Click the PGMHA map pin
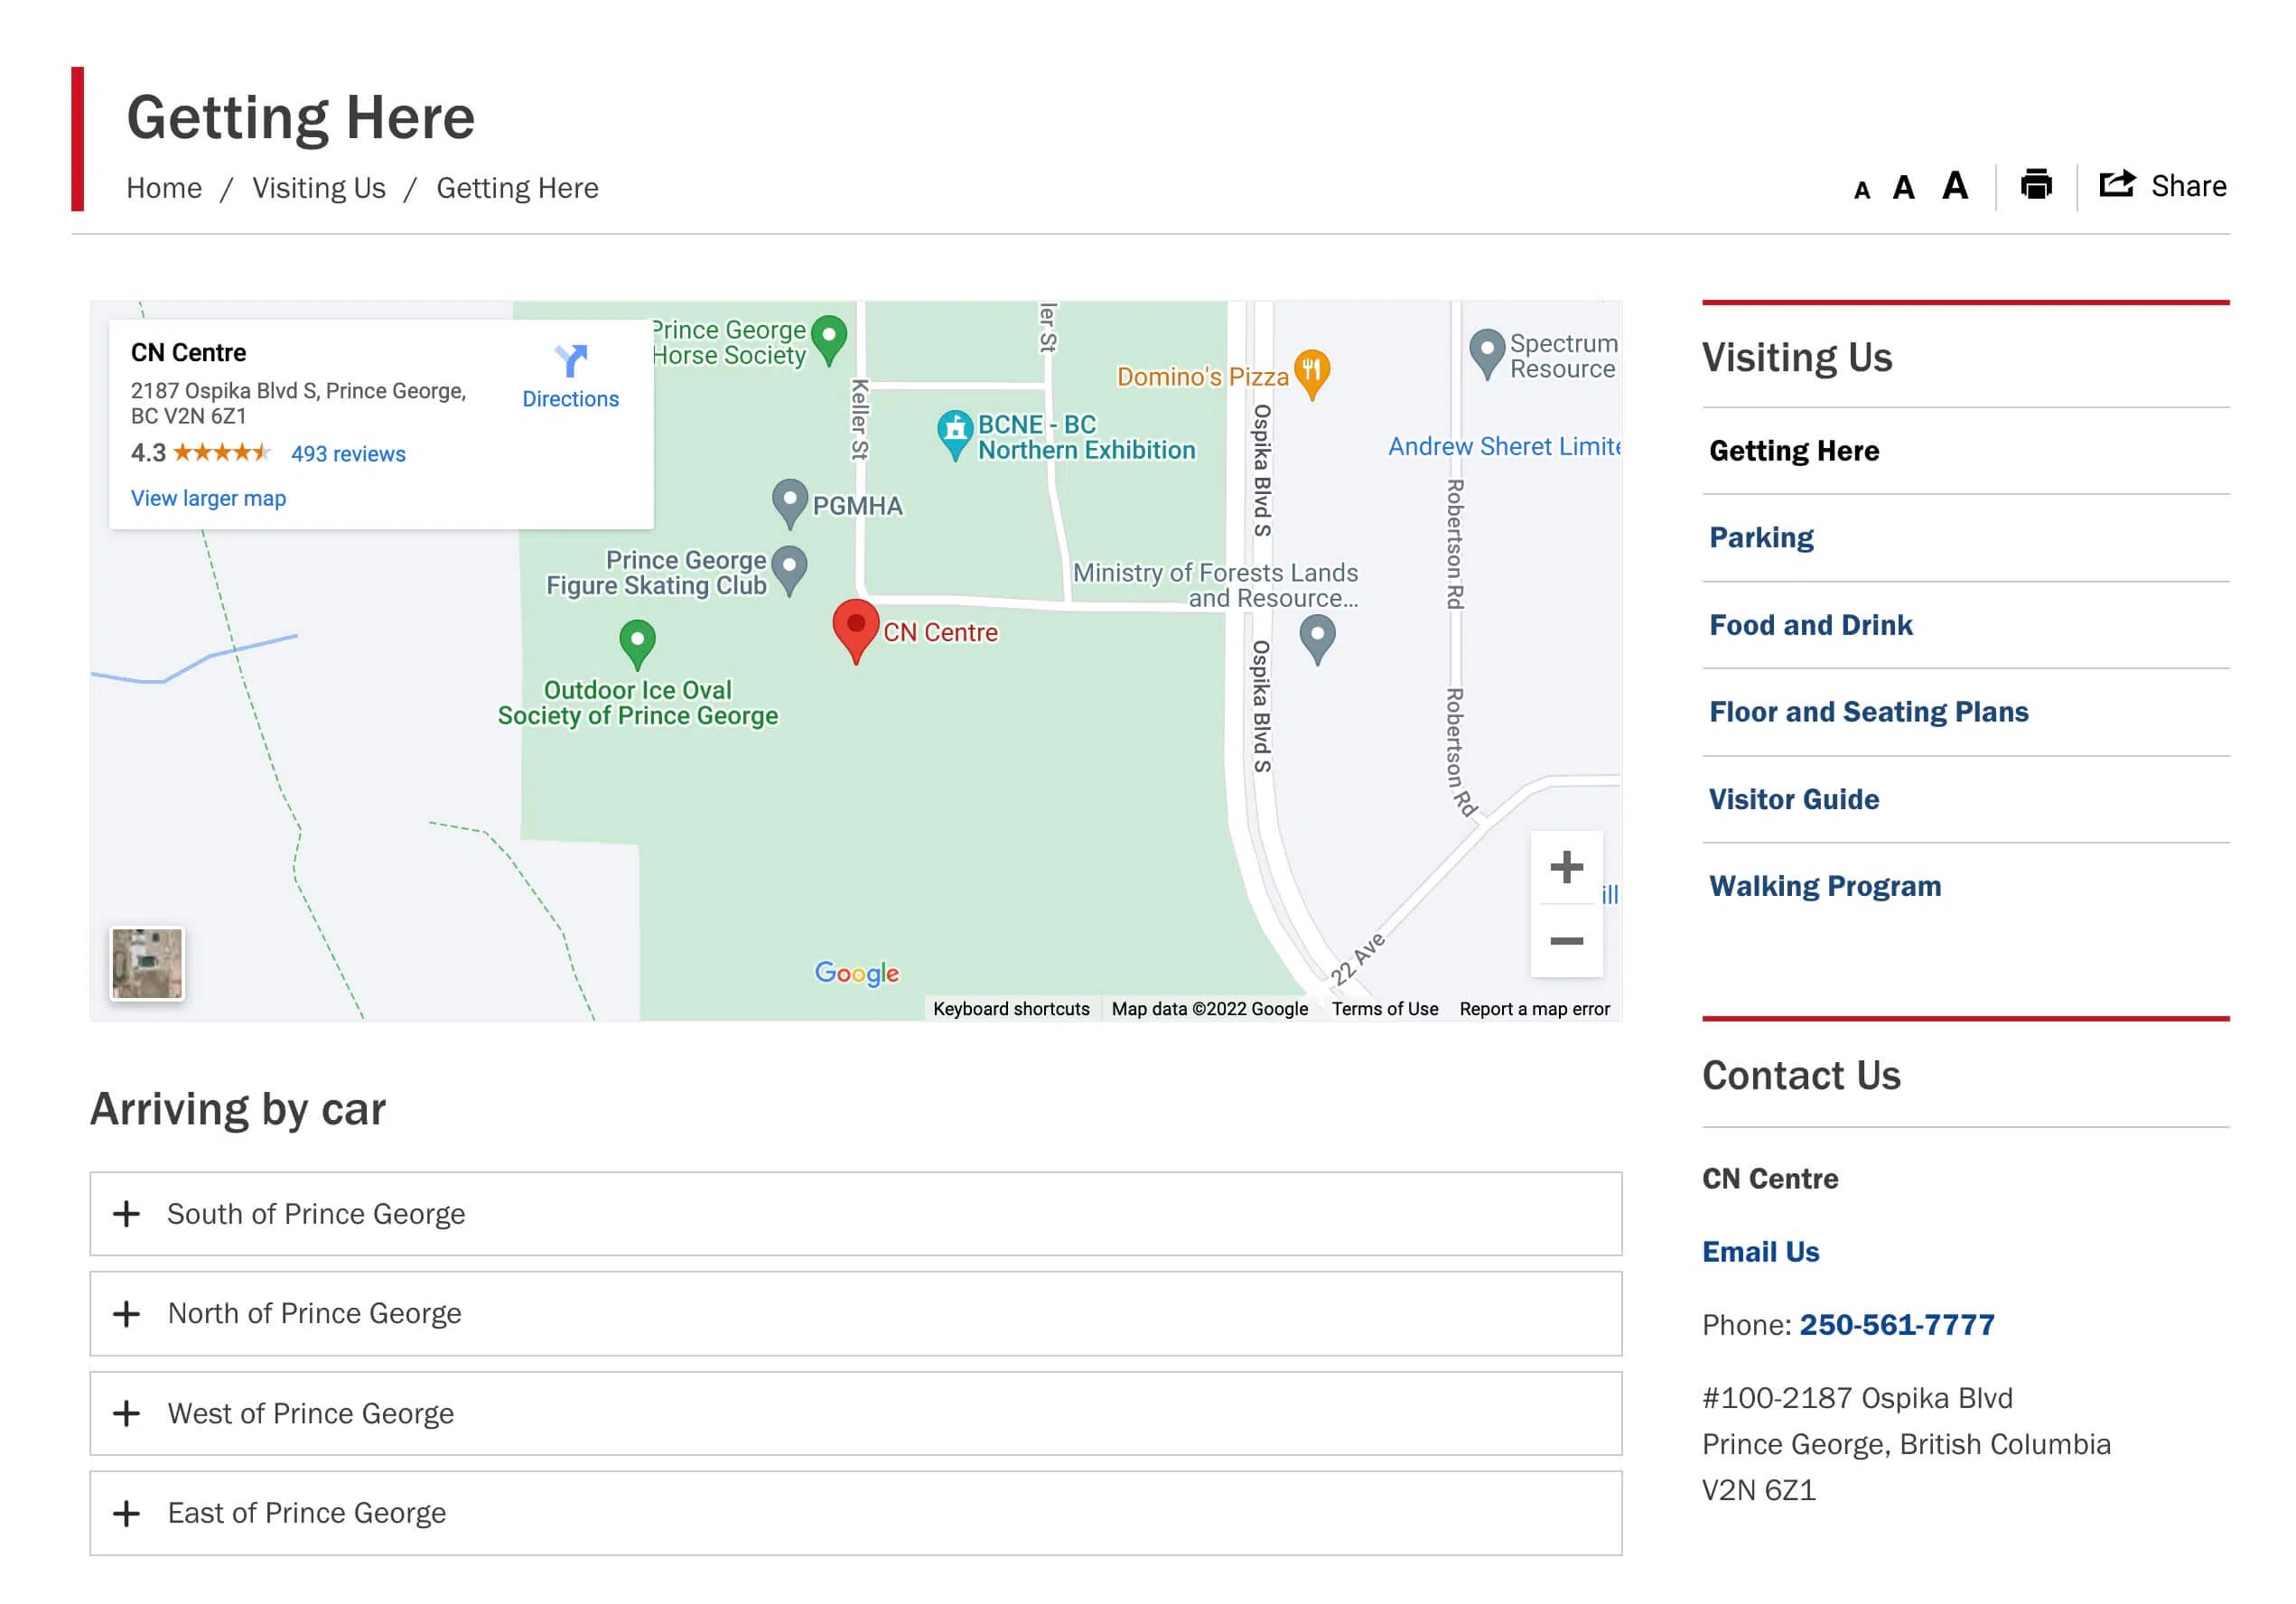The width and height of the screenshot is (2296, 1604). click(x=789, y=503)
